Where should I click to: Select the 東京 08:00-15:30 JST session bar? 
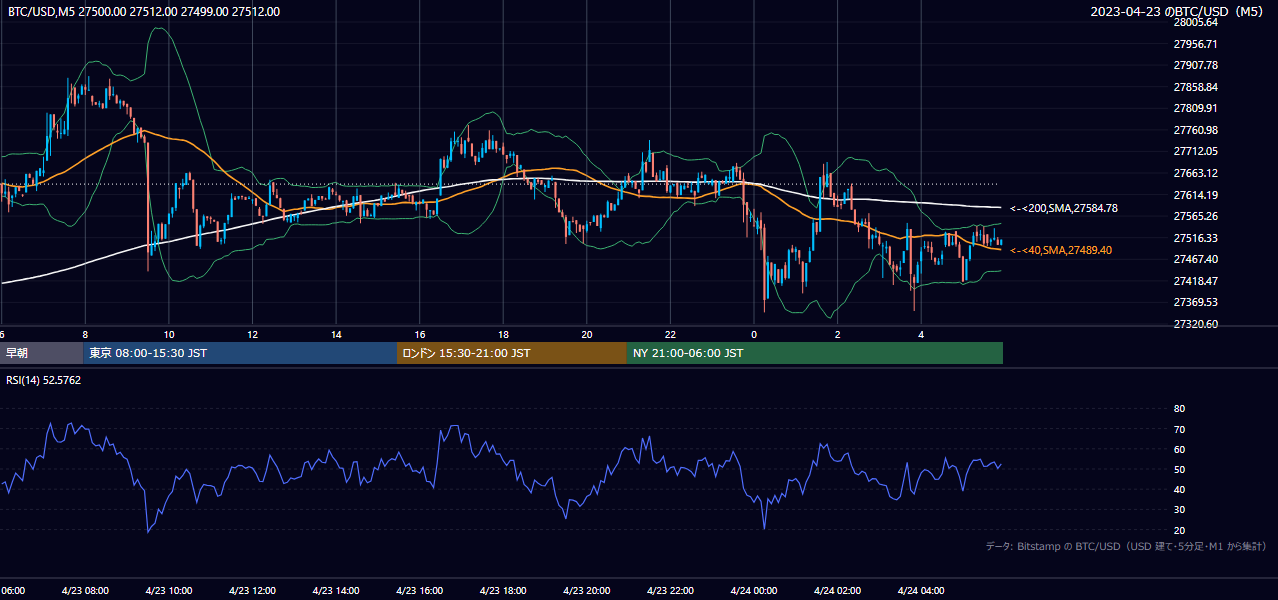[x=240, y=353]
